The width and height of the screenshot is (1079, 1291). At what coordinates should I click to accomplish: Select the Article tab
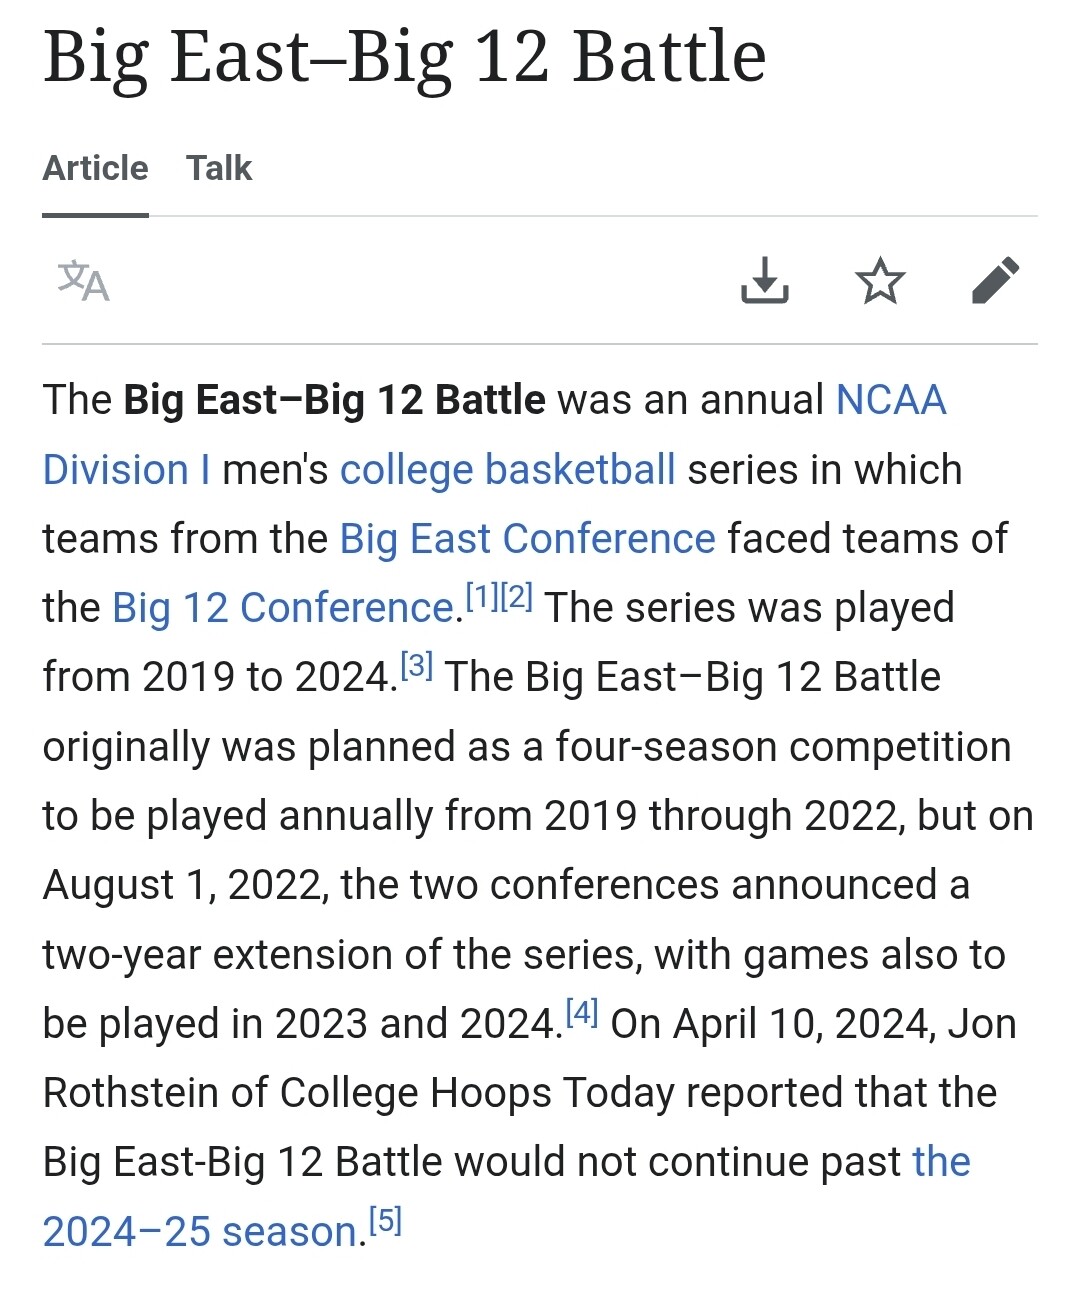95,168
